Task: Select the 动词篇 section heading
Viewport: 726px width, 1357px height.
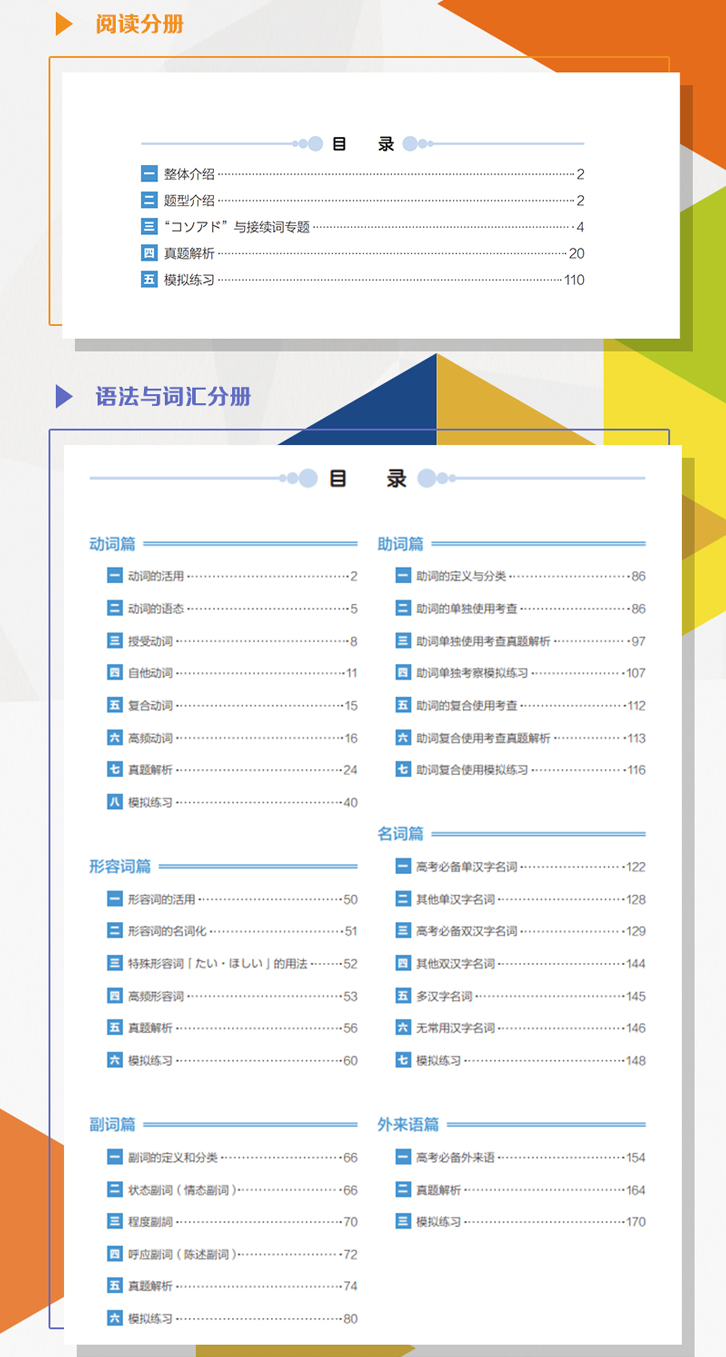Action: pyautogui.click(x=112, y=544)
